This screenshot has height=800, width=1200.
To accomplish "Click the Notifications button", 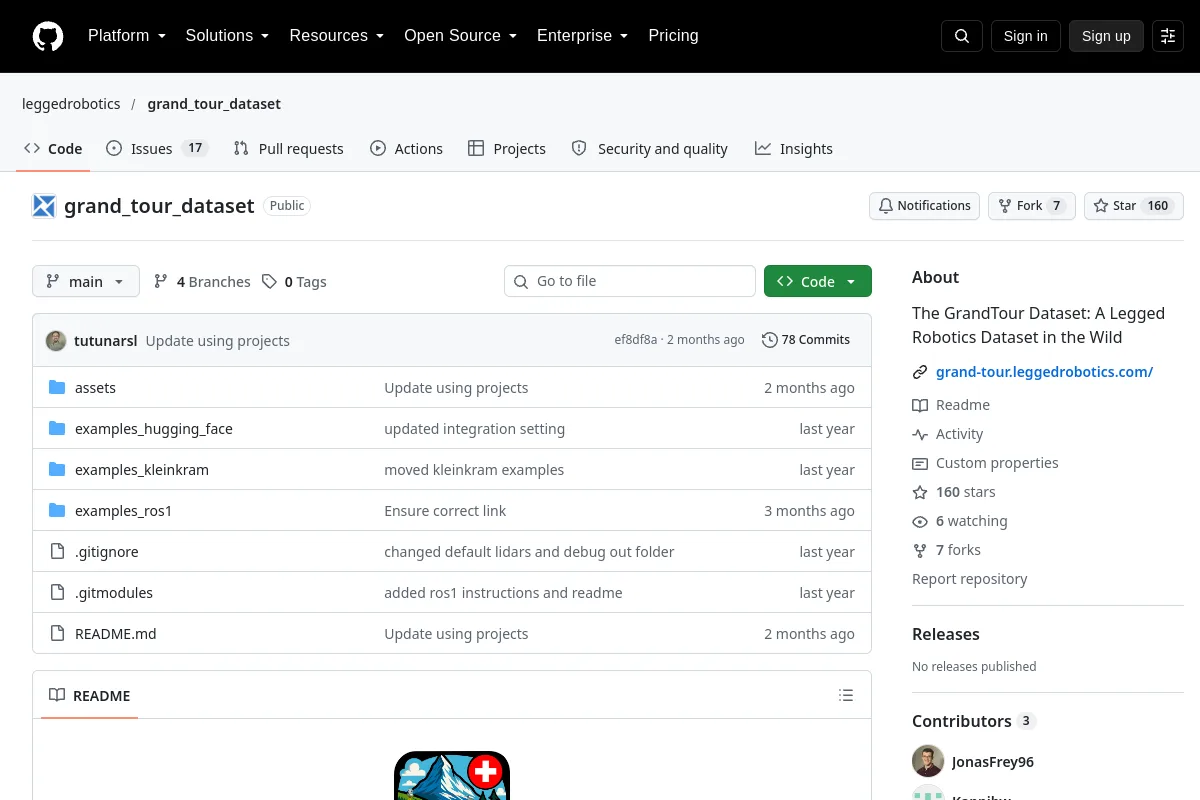I will coord(924,206).
